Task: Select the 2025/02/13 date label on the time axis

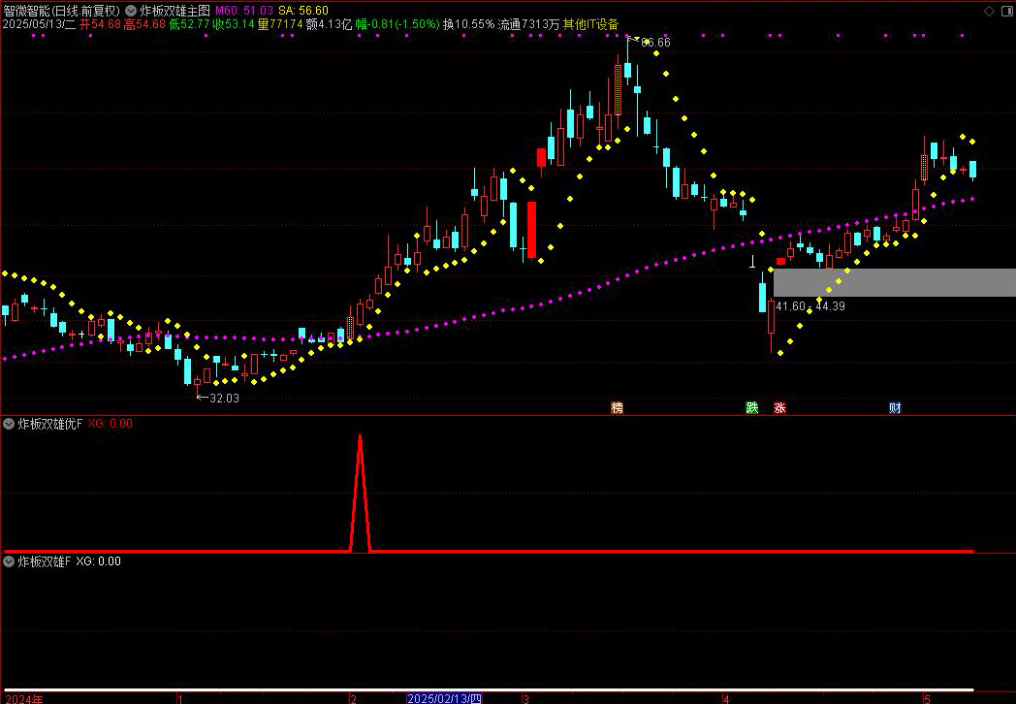Action: point(445,698)
